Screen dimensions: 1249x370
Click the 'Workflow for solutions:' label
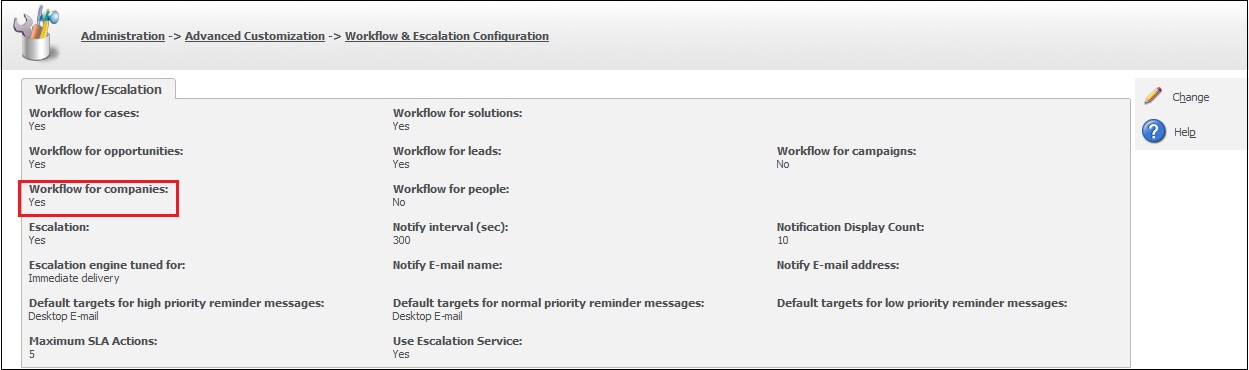click(x=458, y=113)
